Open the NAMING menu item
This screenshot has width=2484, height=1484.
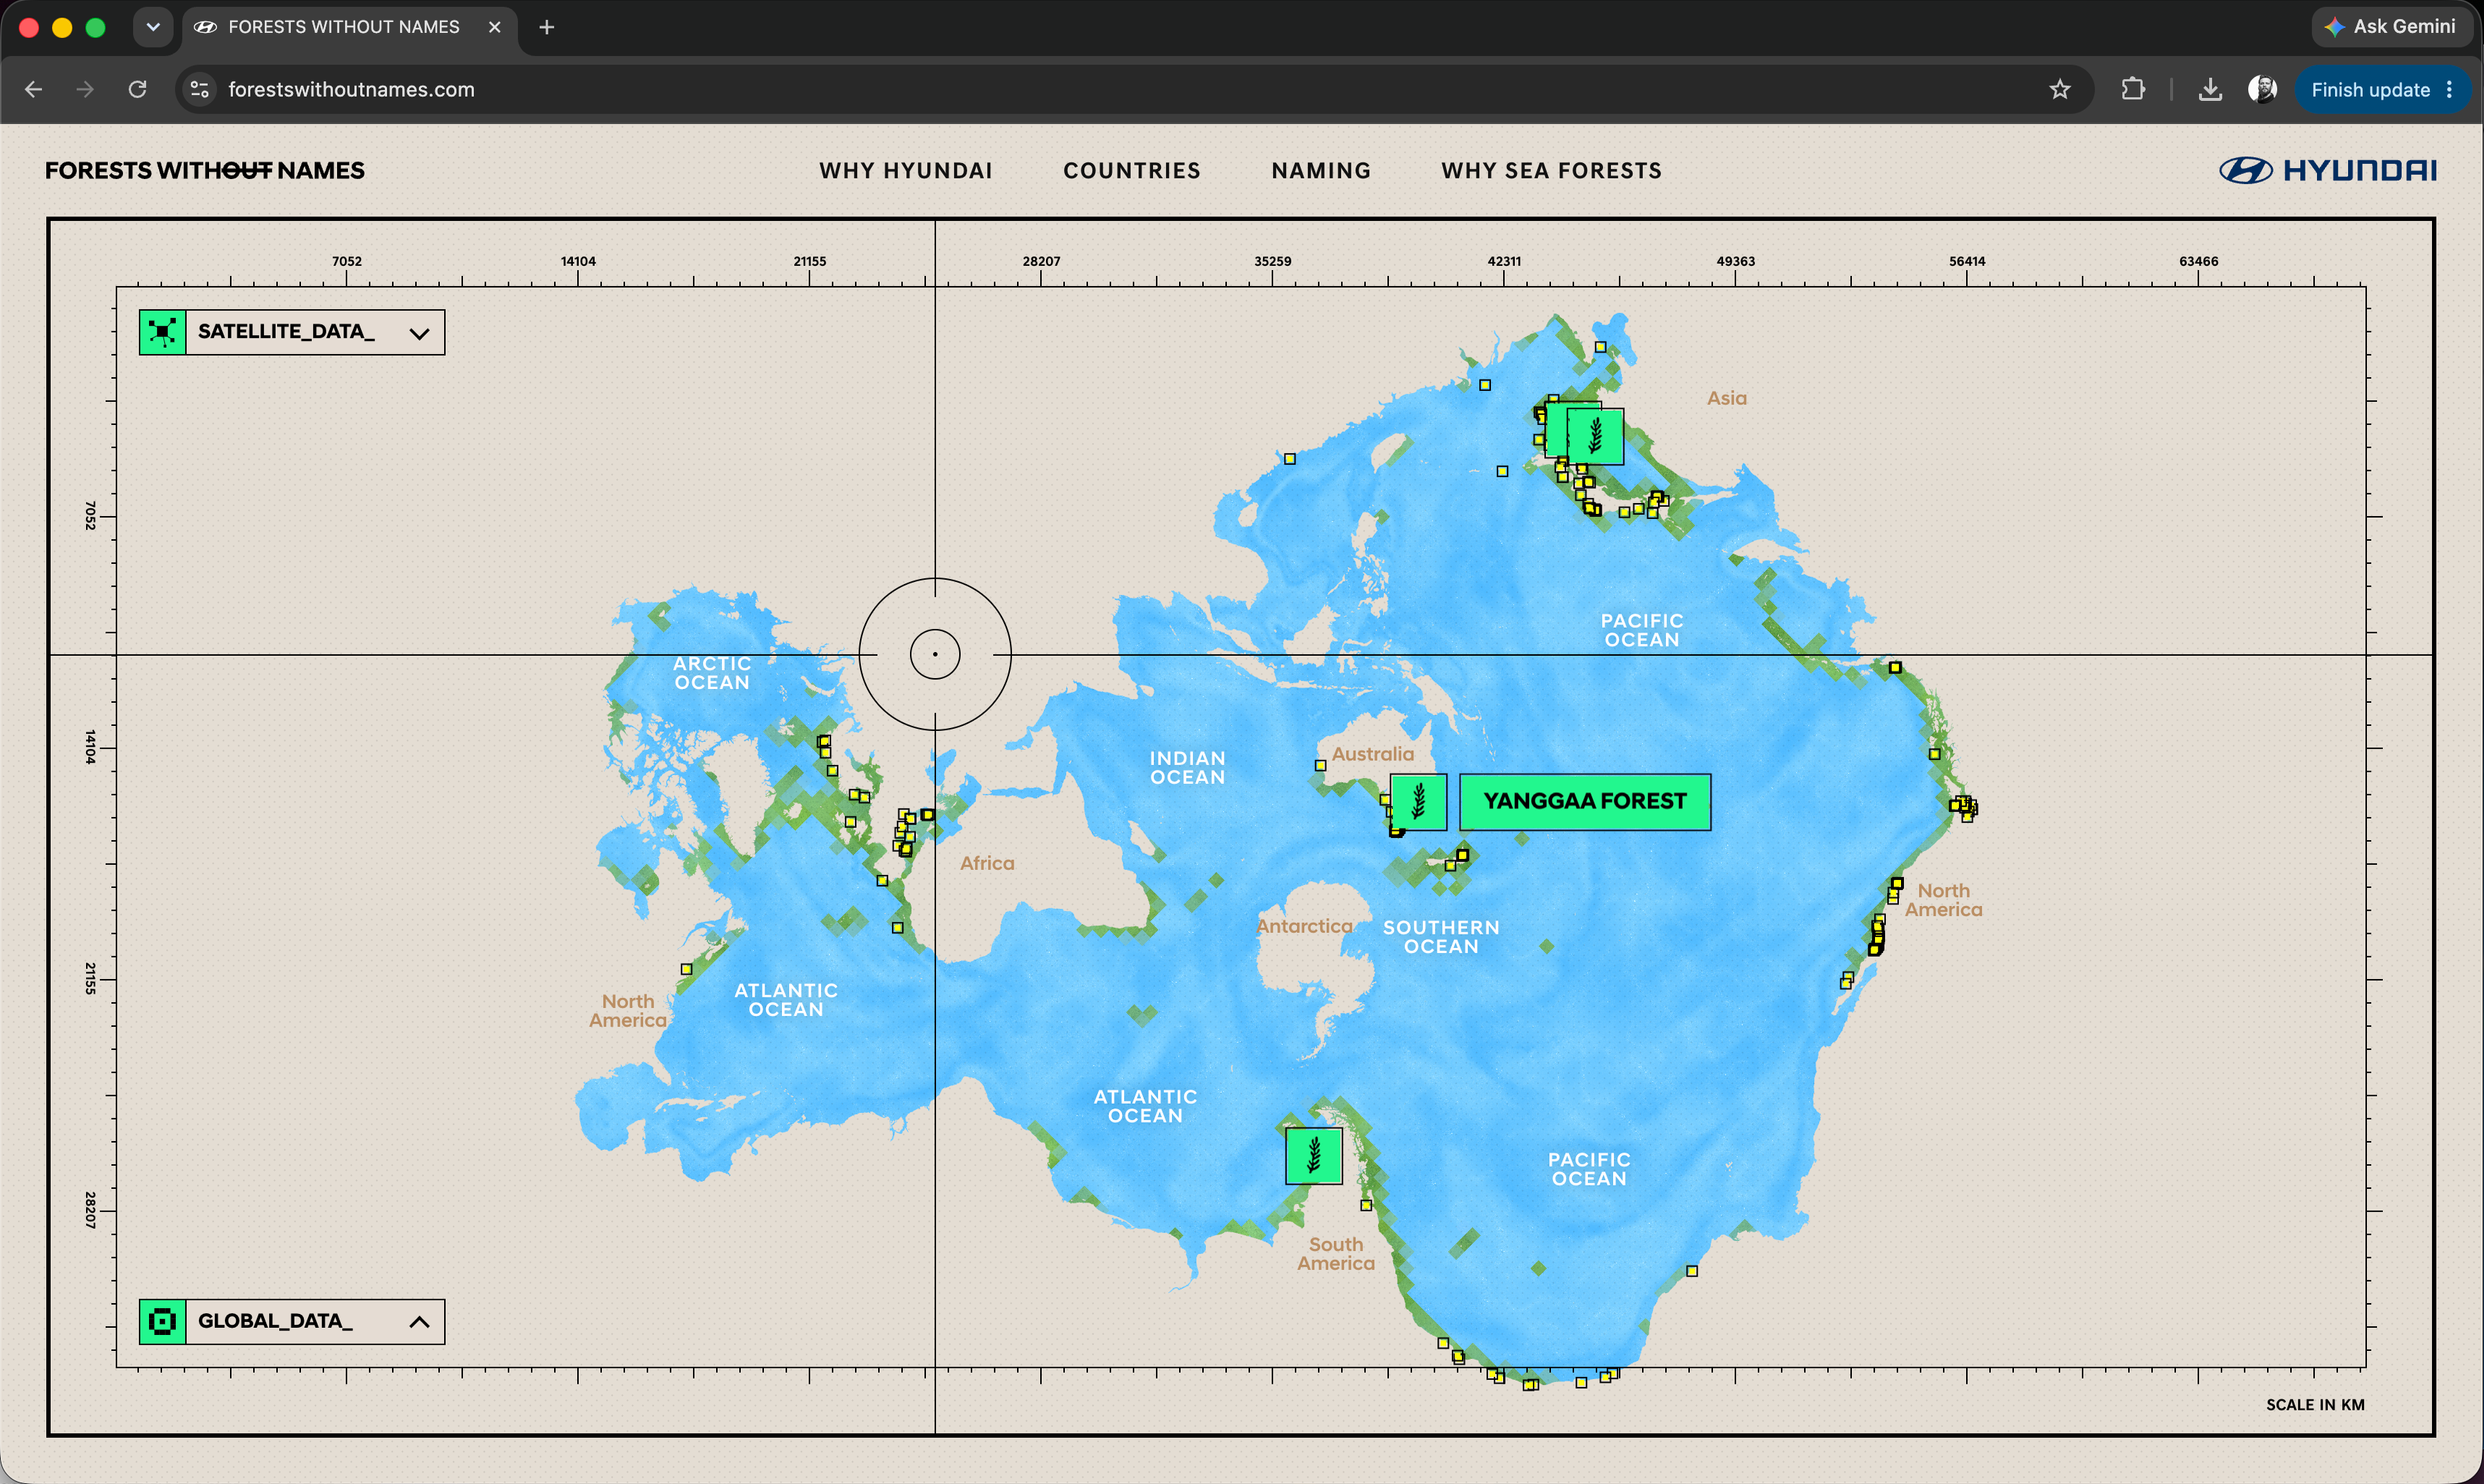coord(1321,171)
